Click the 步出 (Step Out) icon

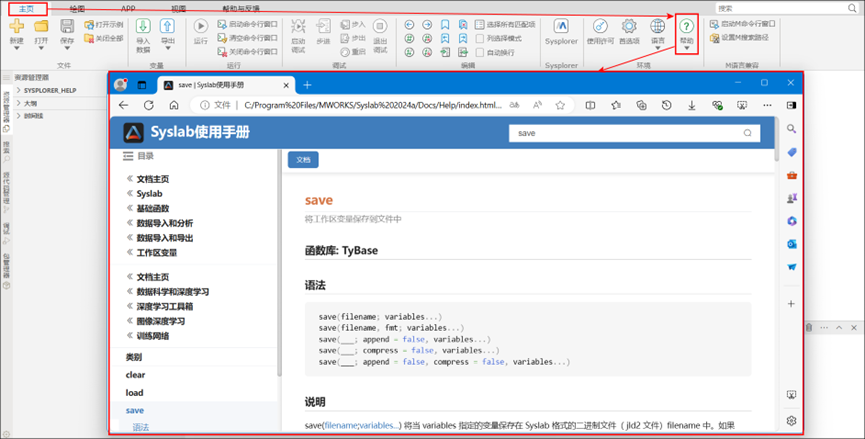pos(345,38)
